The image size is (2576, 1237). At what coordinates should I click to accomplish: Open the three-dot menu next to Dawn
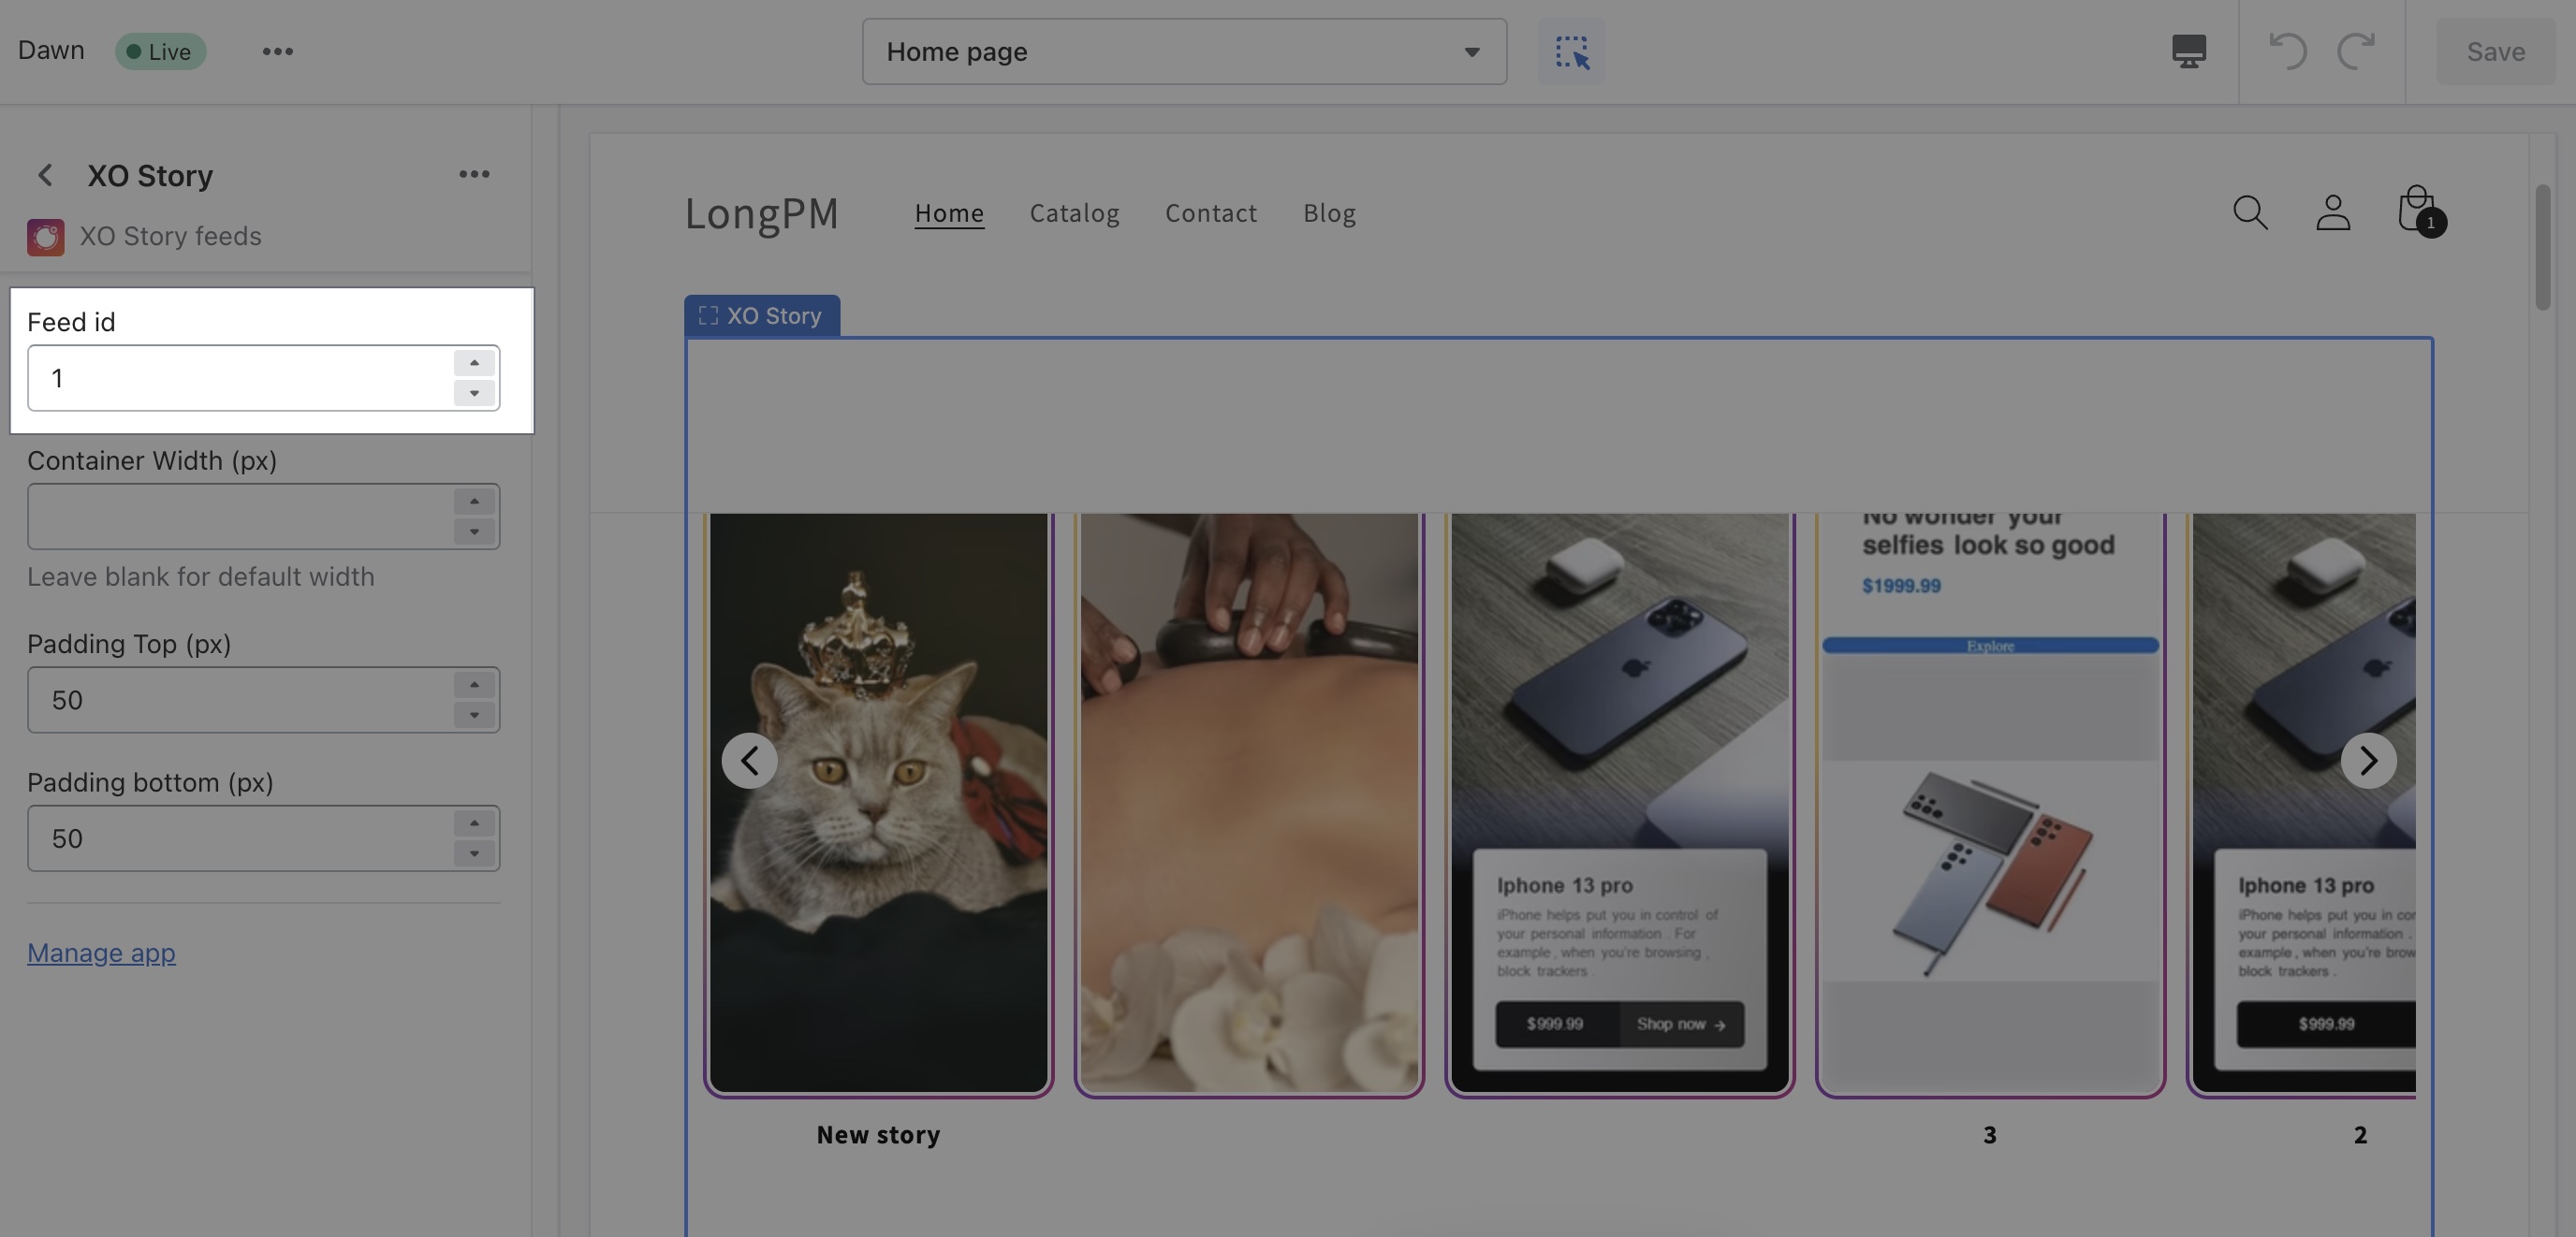[x=277, y=51]
